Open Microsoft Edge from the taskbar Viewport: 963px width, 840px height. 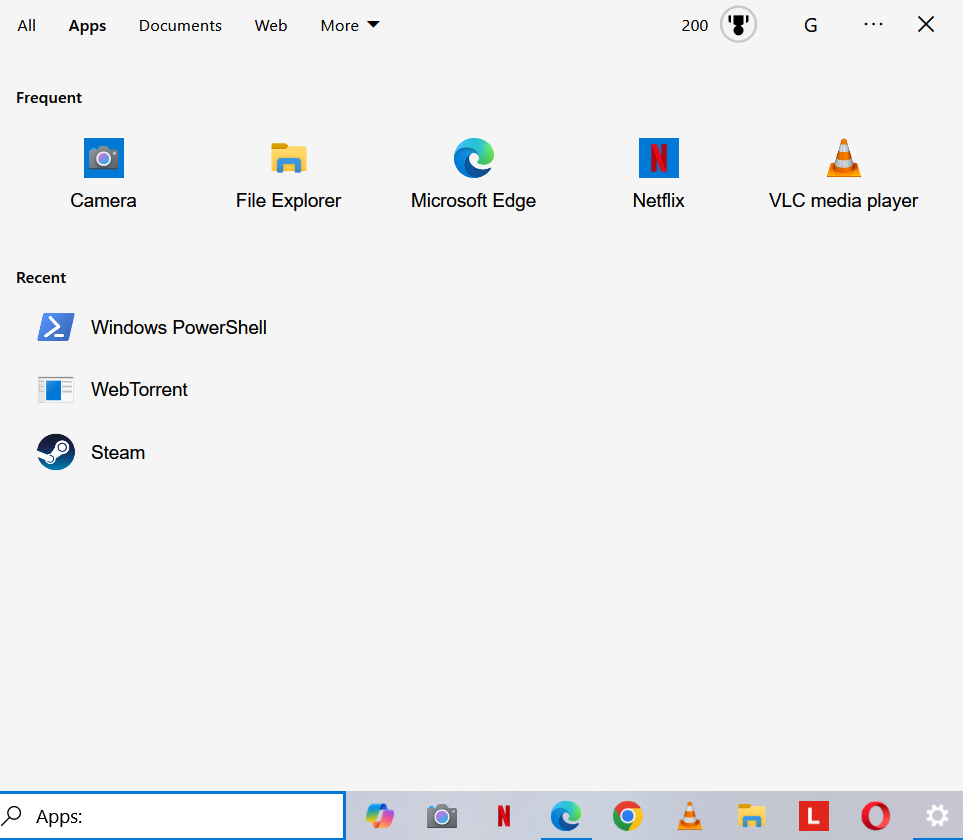tap(566, 816)
